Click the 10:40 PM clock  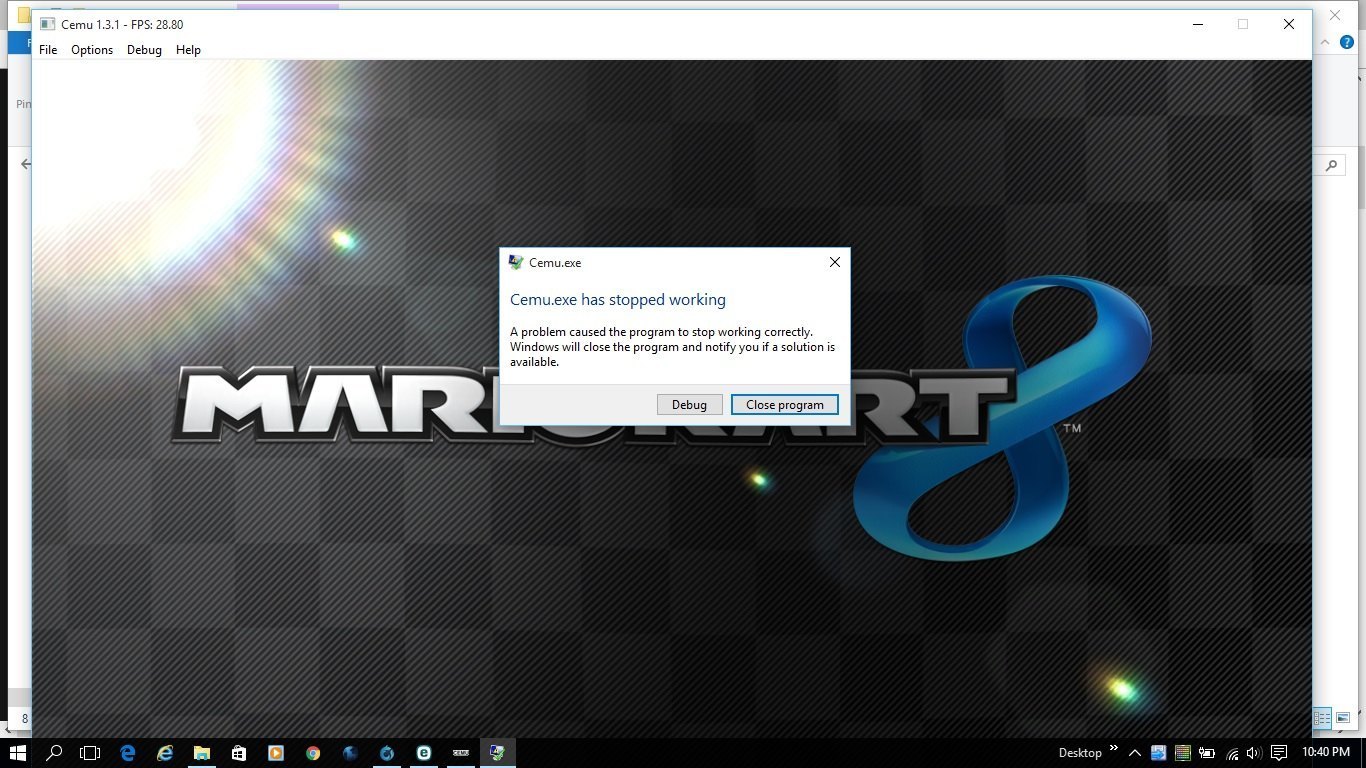(1326, 752)
